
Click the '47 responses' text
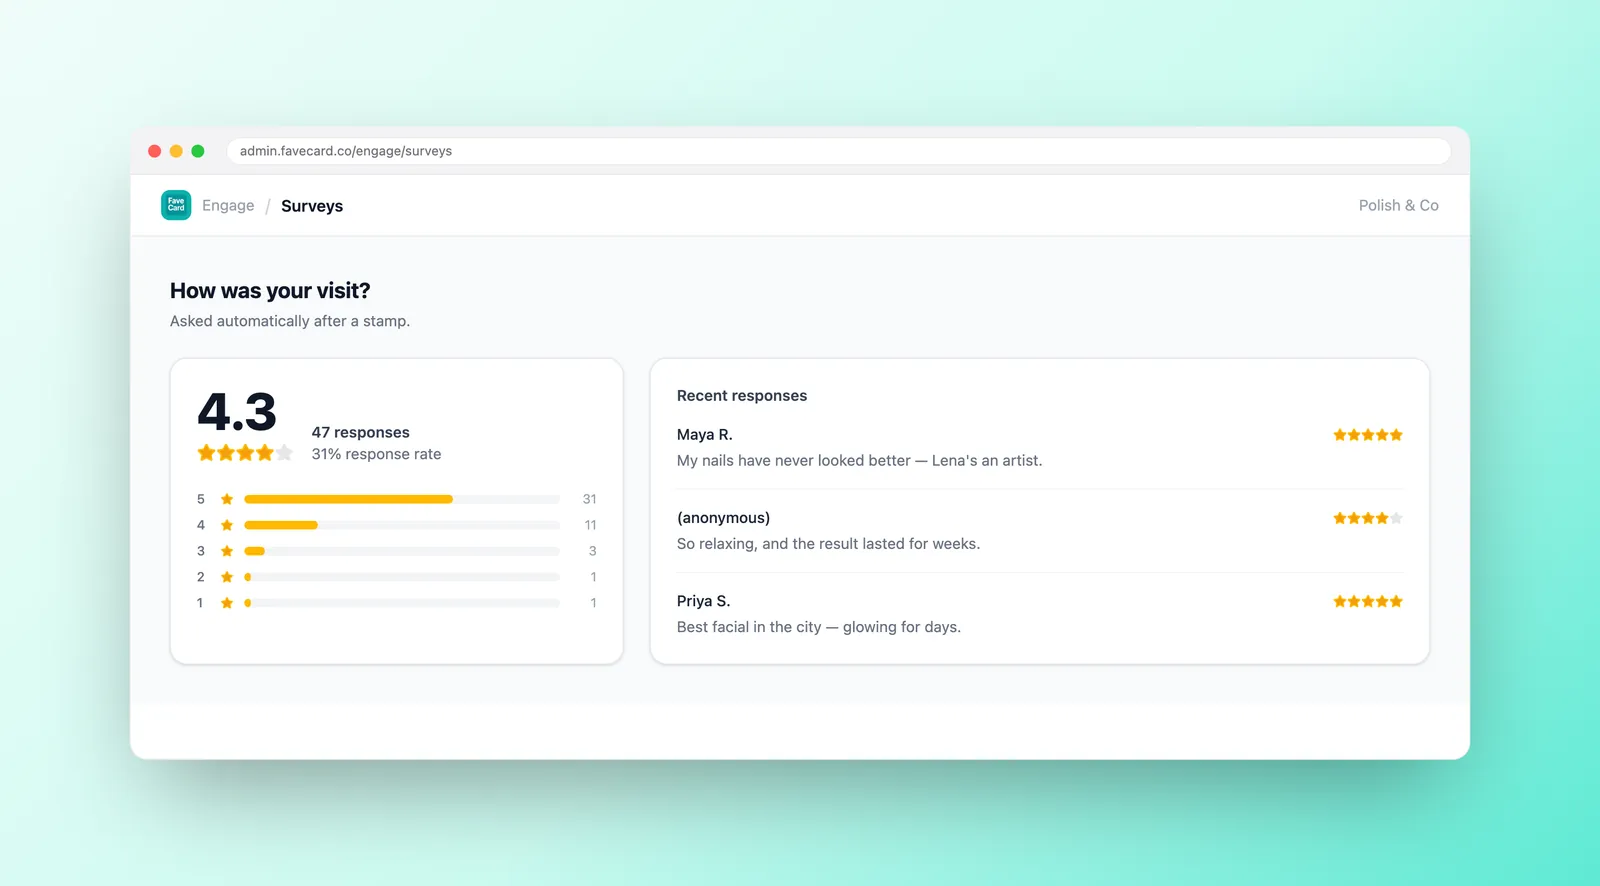(360, 432)
